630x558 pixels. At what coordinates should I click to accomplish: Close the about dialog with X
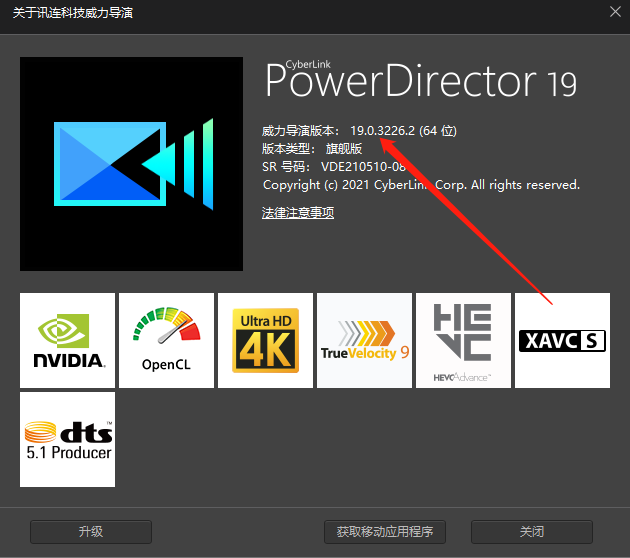615,12
